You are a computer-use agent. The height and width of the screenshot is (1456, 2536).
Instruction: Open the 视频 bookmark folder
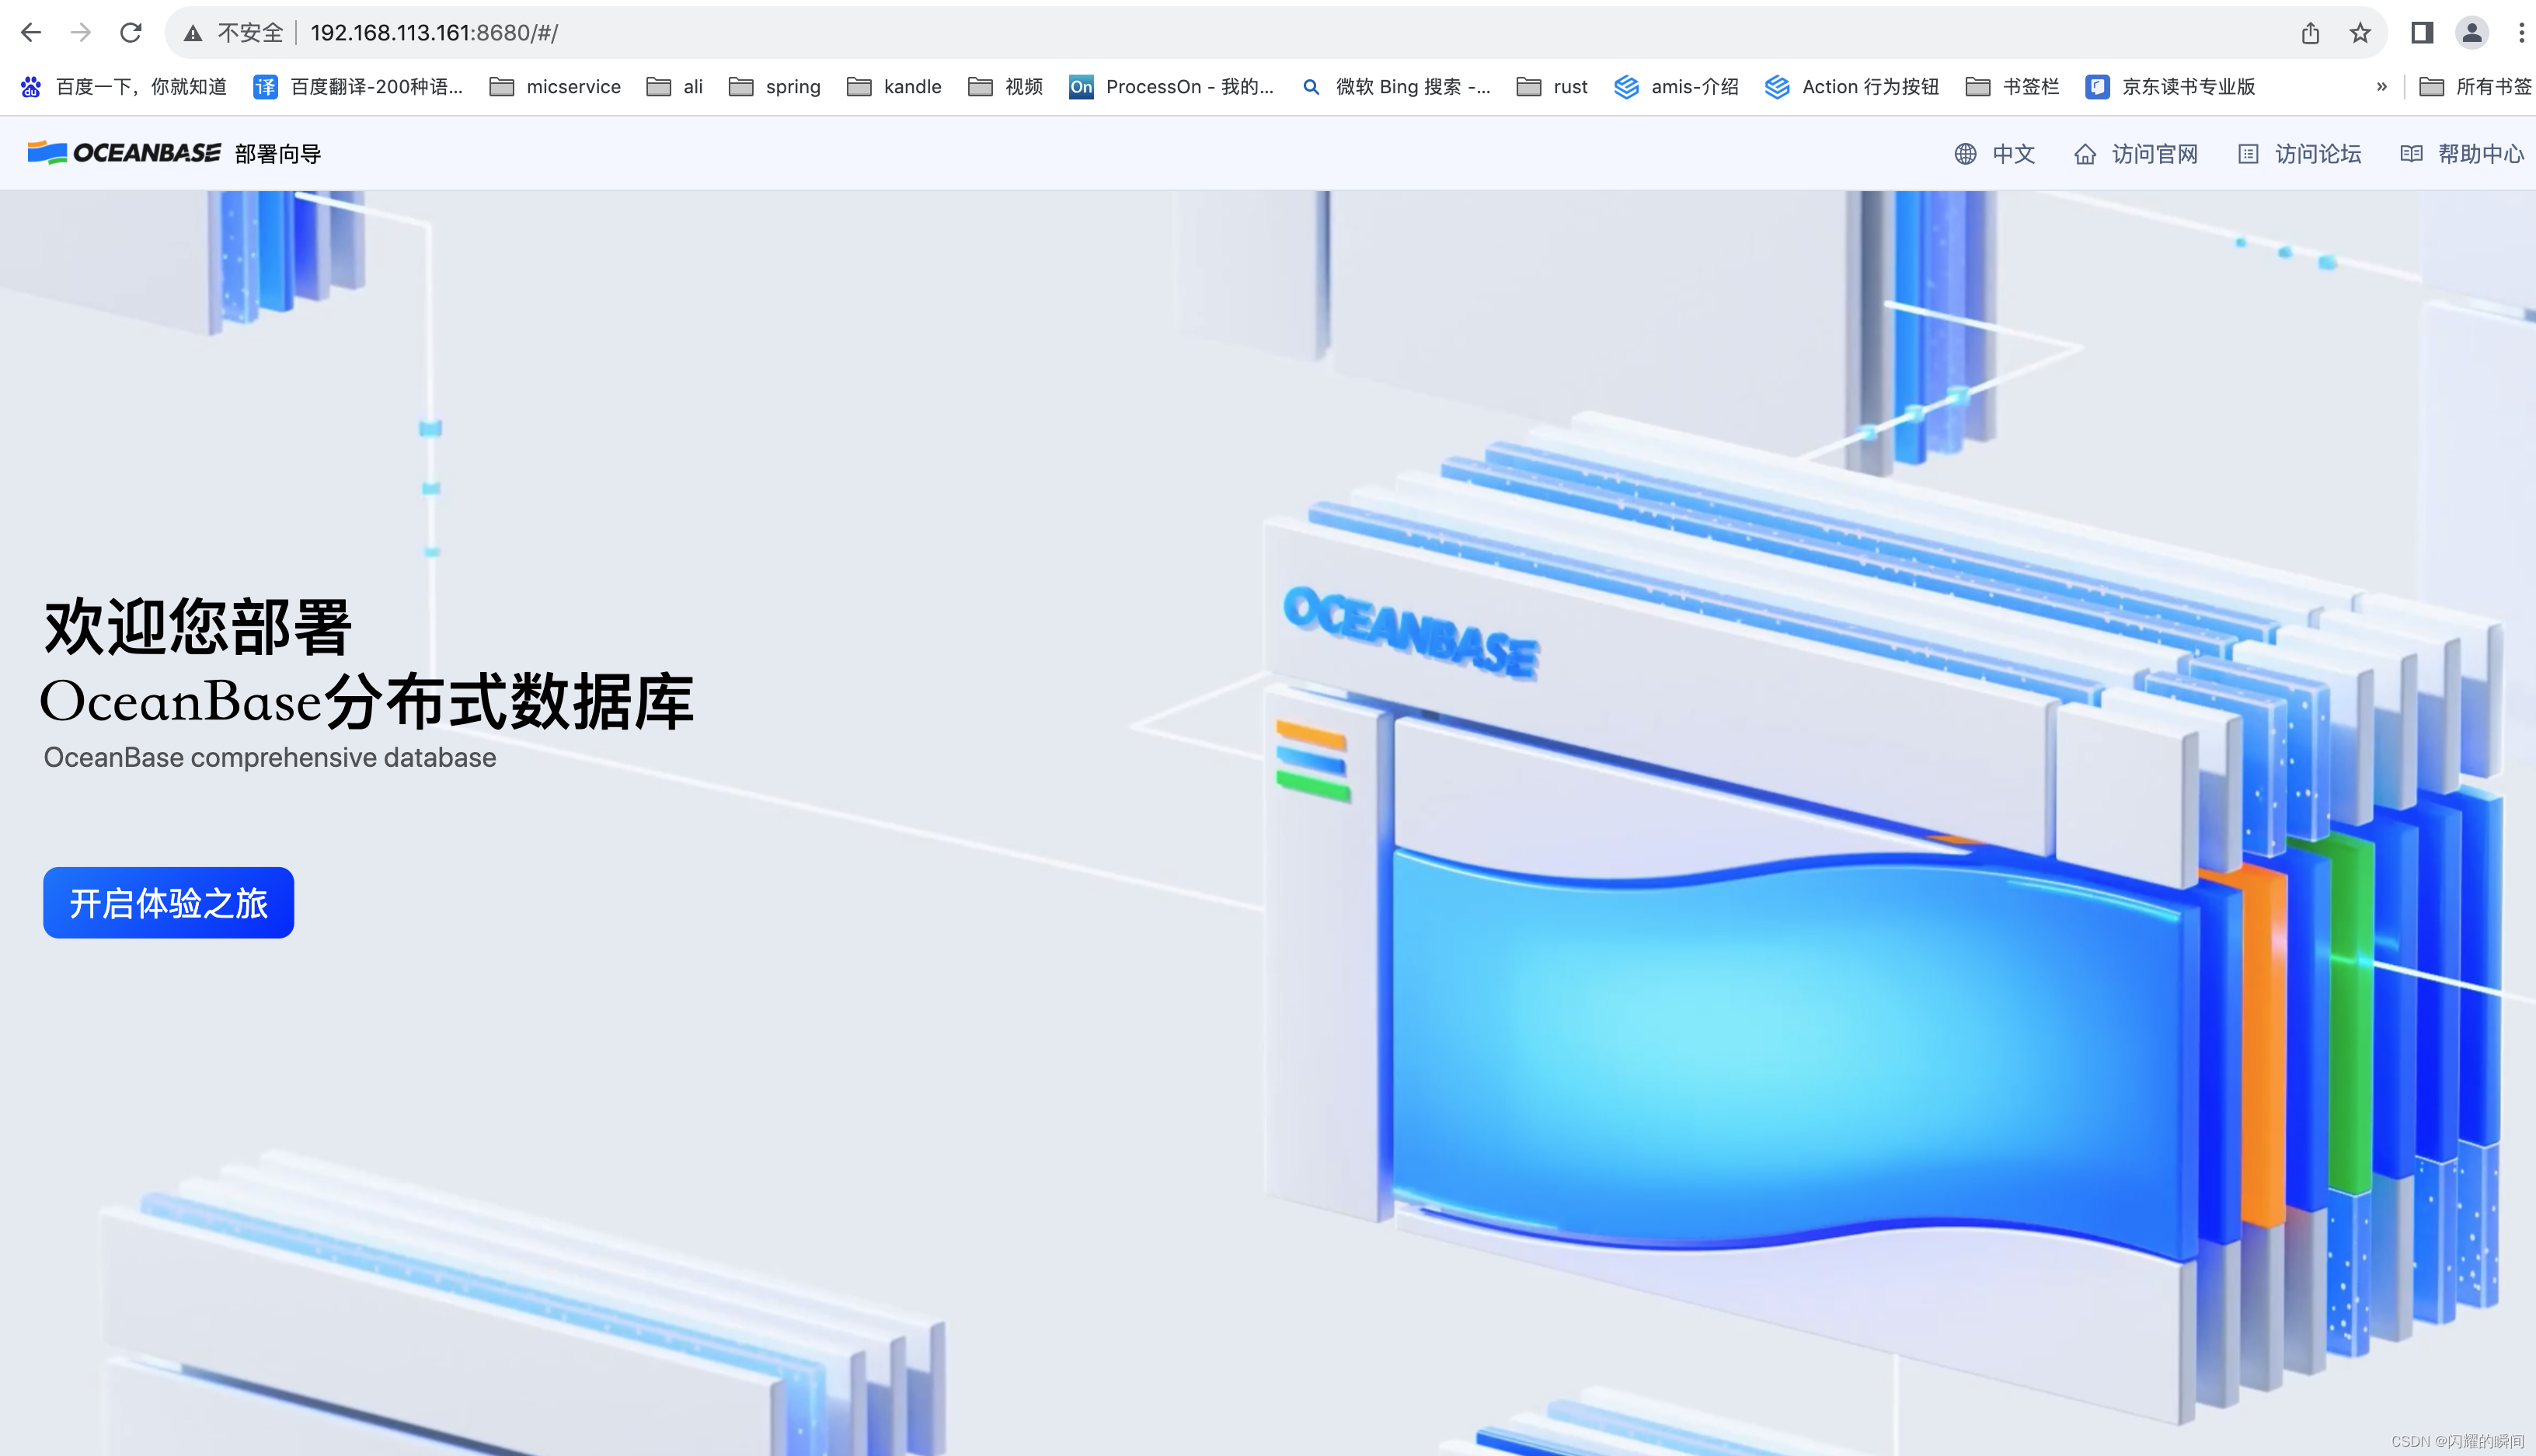tap(1006, 87)
